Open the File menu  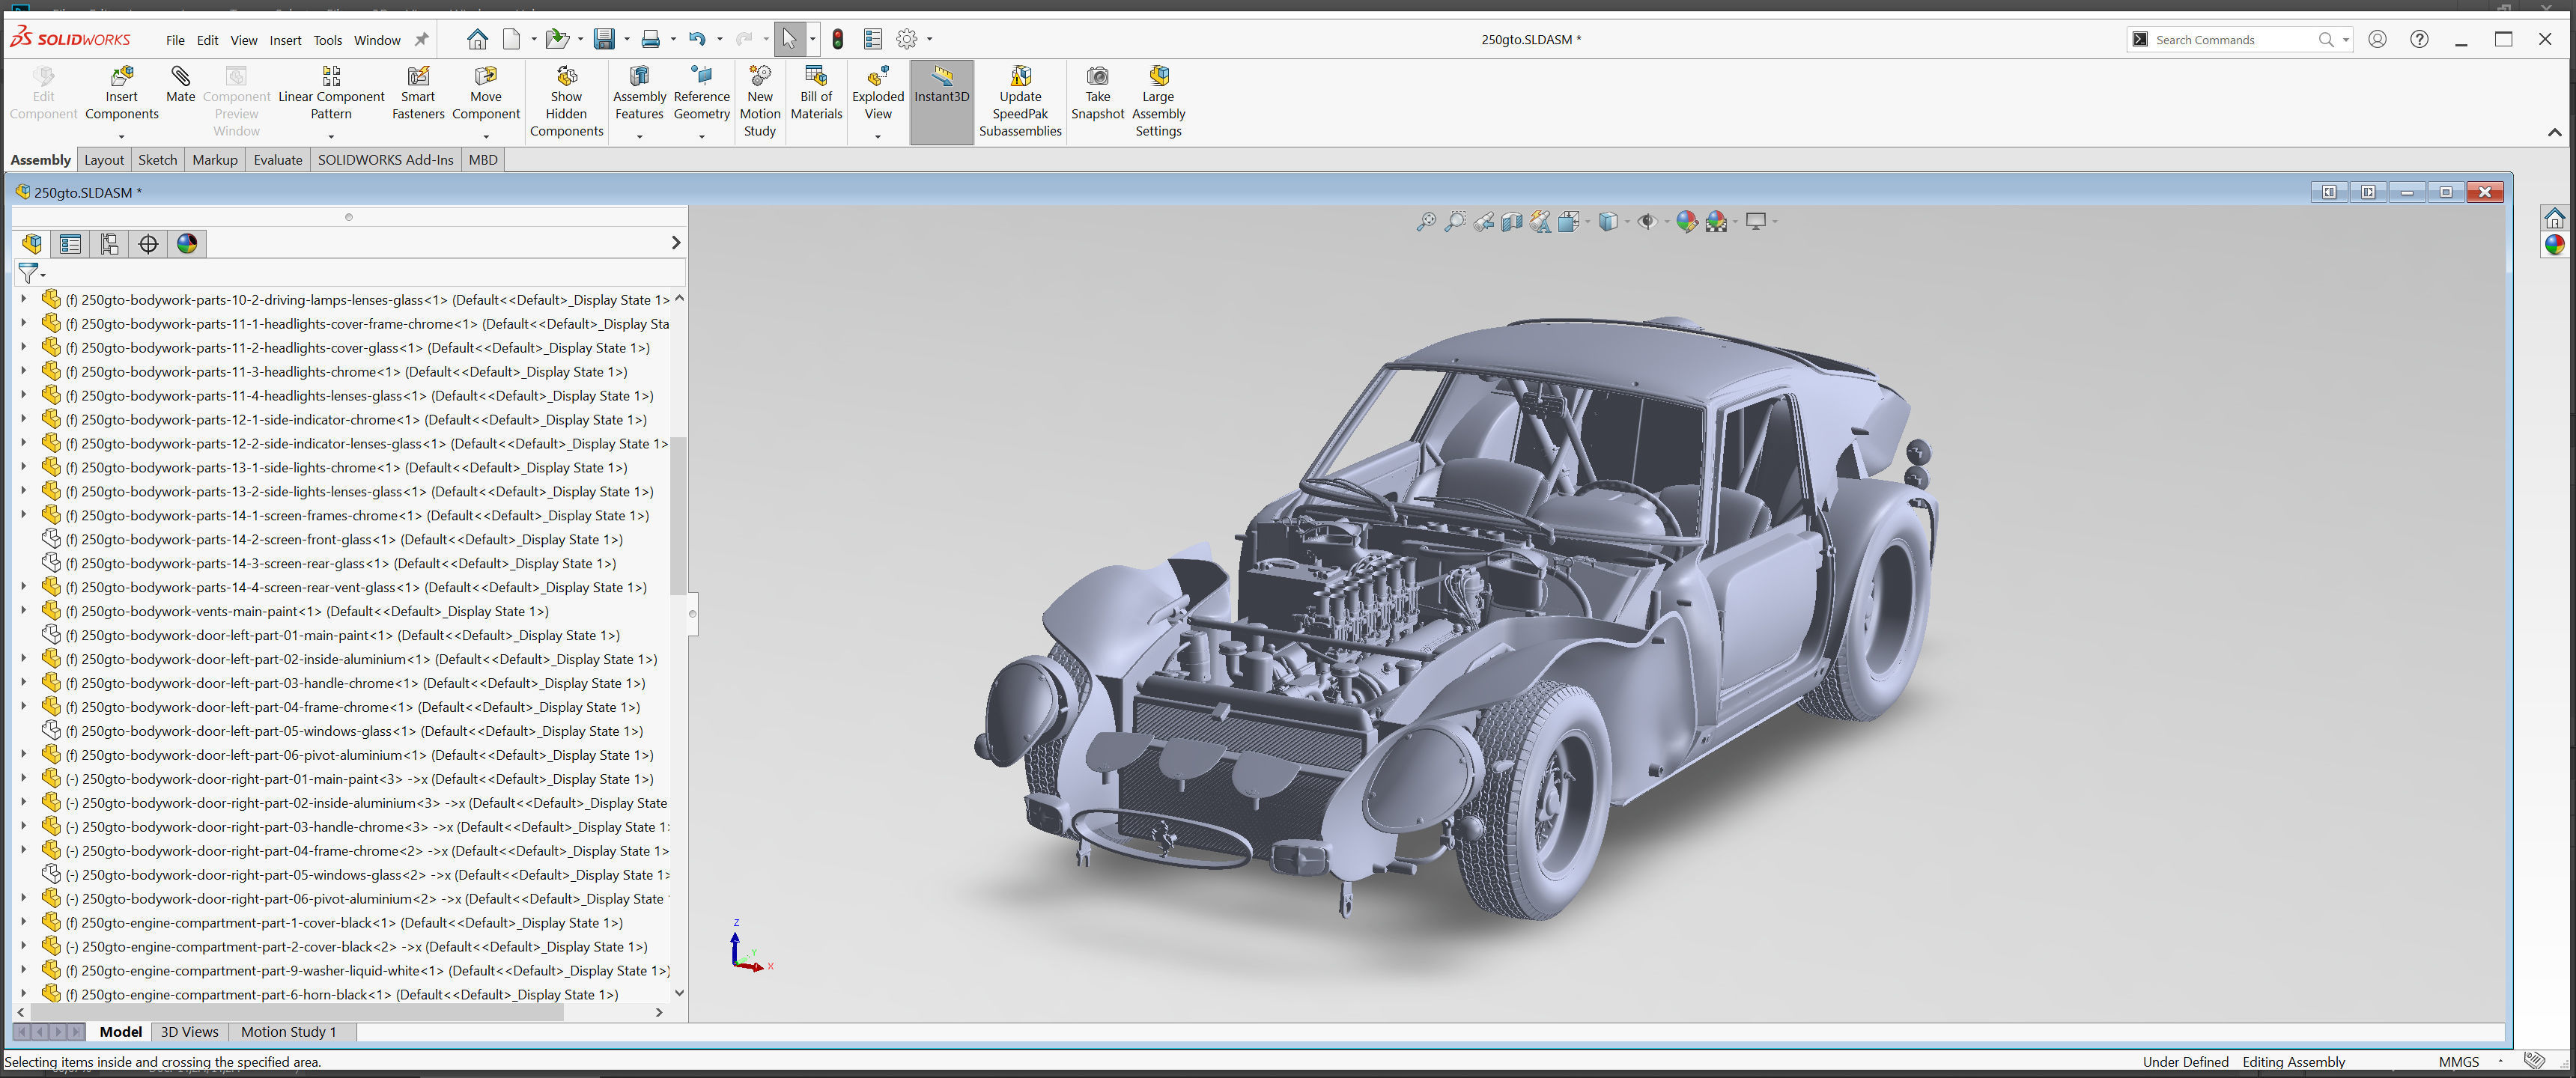[x=175, y=40]
